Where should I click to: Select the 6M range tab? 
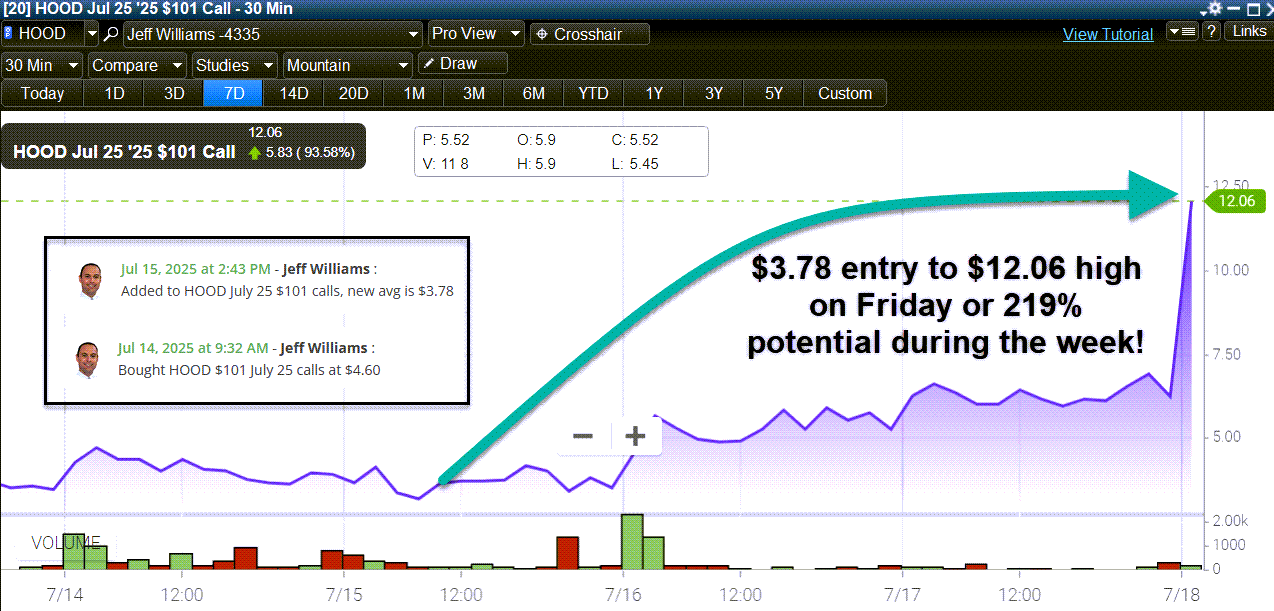click(534, 93)
